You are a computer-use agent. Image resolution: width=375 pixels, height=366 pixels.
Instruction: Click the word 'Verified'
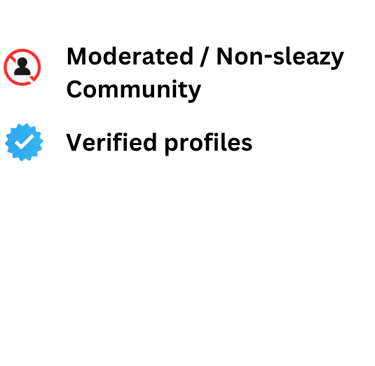click(x=111, y=142)
